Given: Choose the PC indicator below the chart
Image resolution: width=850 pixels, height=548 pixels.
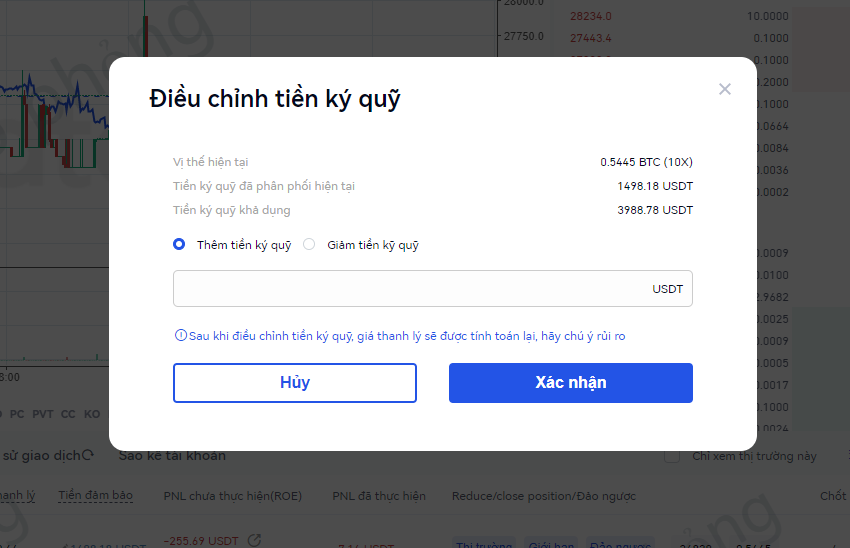Looking at the screenshot, I should point(17,414).
